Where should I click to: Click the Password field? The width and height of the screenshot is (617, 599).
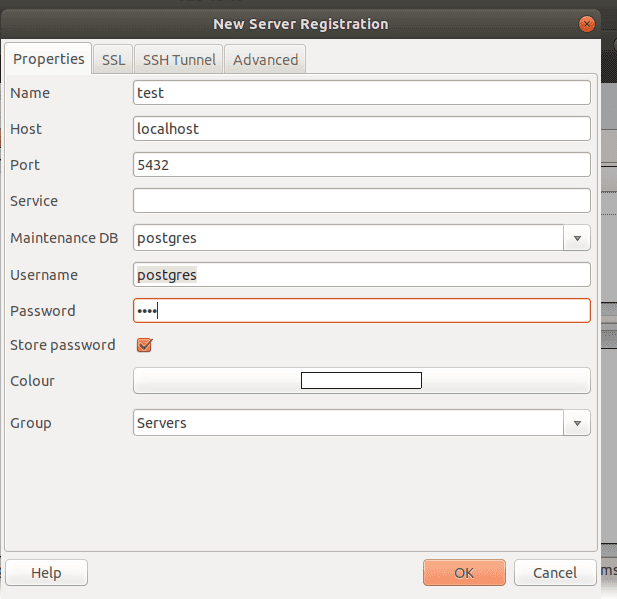click(361, 311)
